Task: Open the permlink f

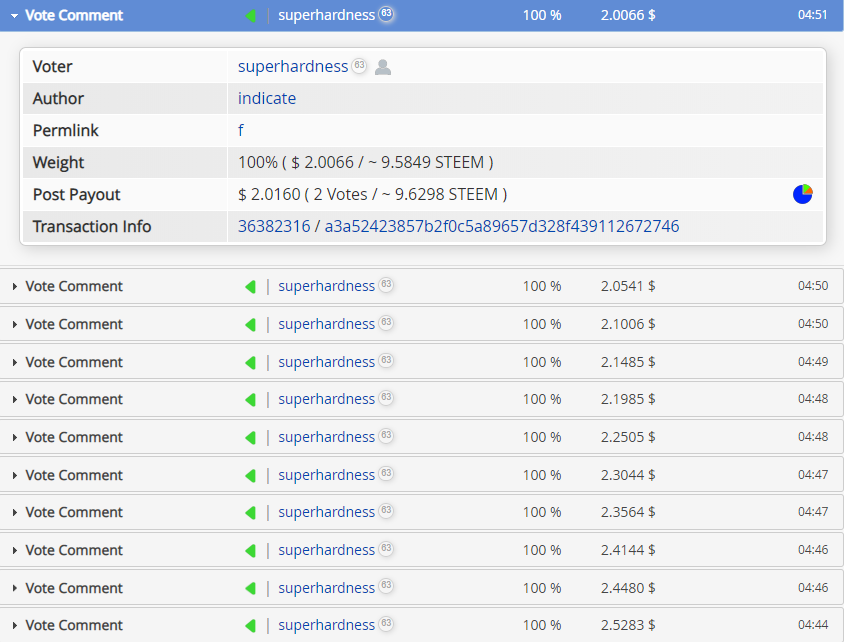Action: click(241, 130)
